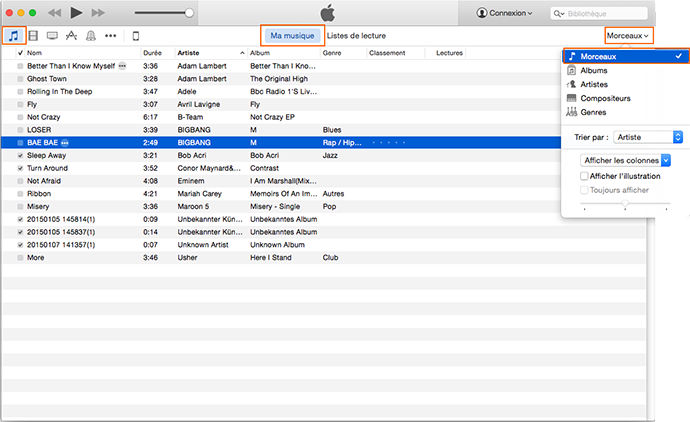690x422 pixels.
Task: Open the TV Shows library icon
Action: click(x=52, y=36)
